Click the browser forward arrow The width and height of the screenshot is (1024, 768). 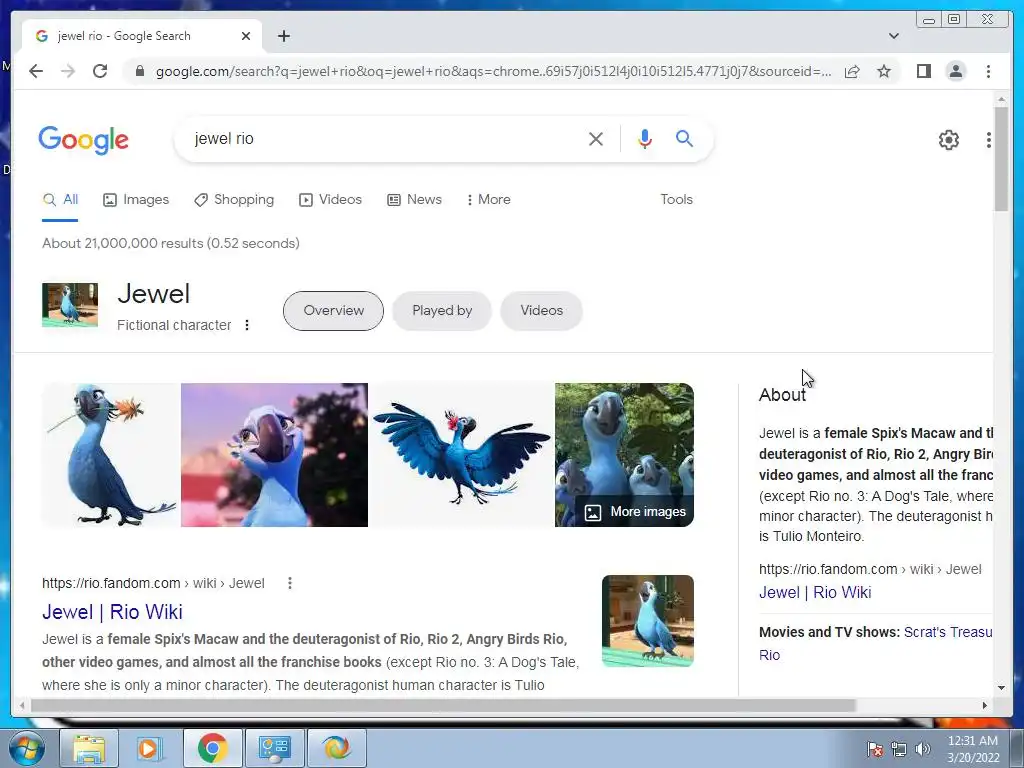67,71
